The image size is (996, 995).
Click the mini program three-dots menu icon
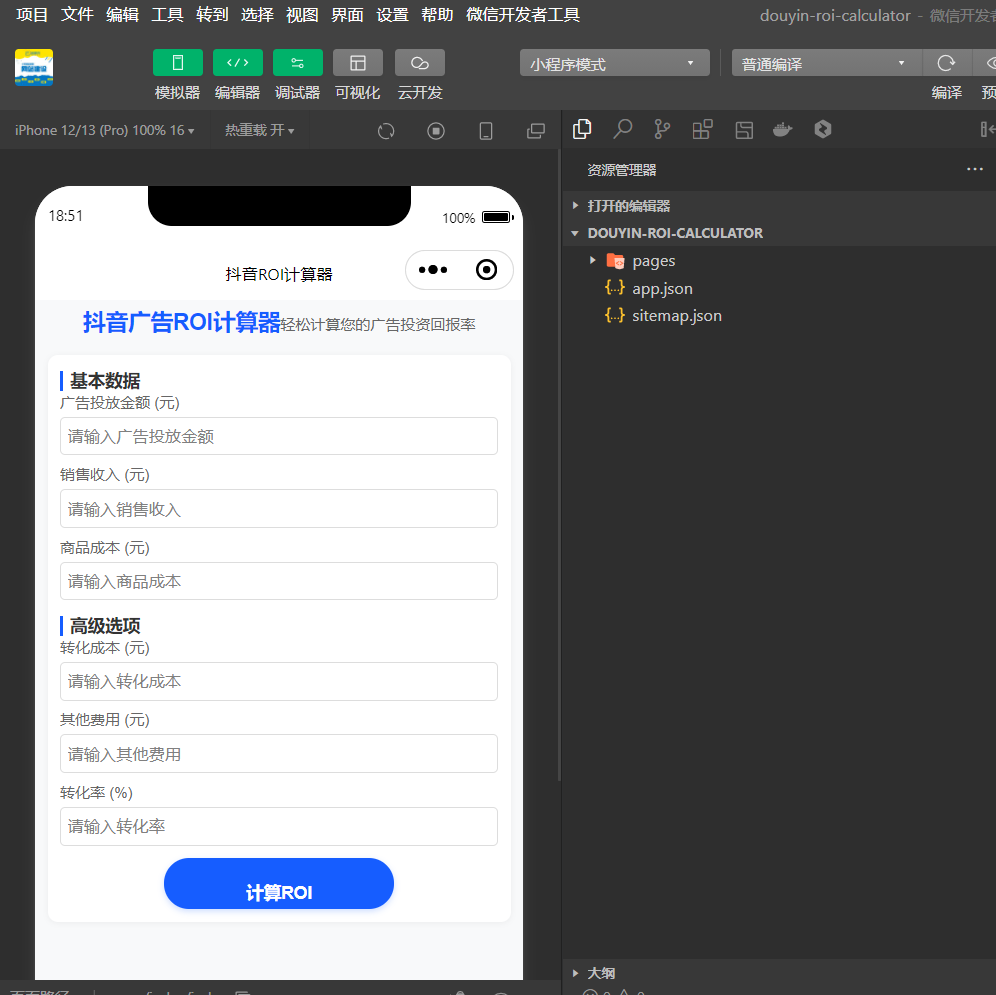pyautogui.click(x=433, y=270)
